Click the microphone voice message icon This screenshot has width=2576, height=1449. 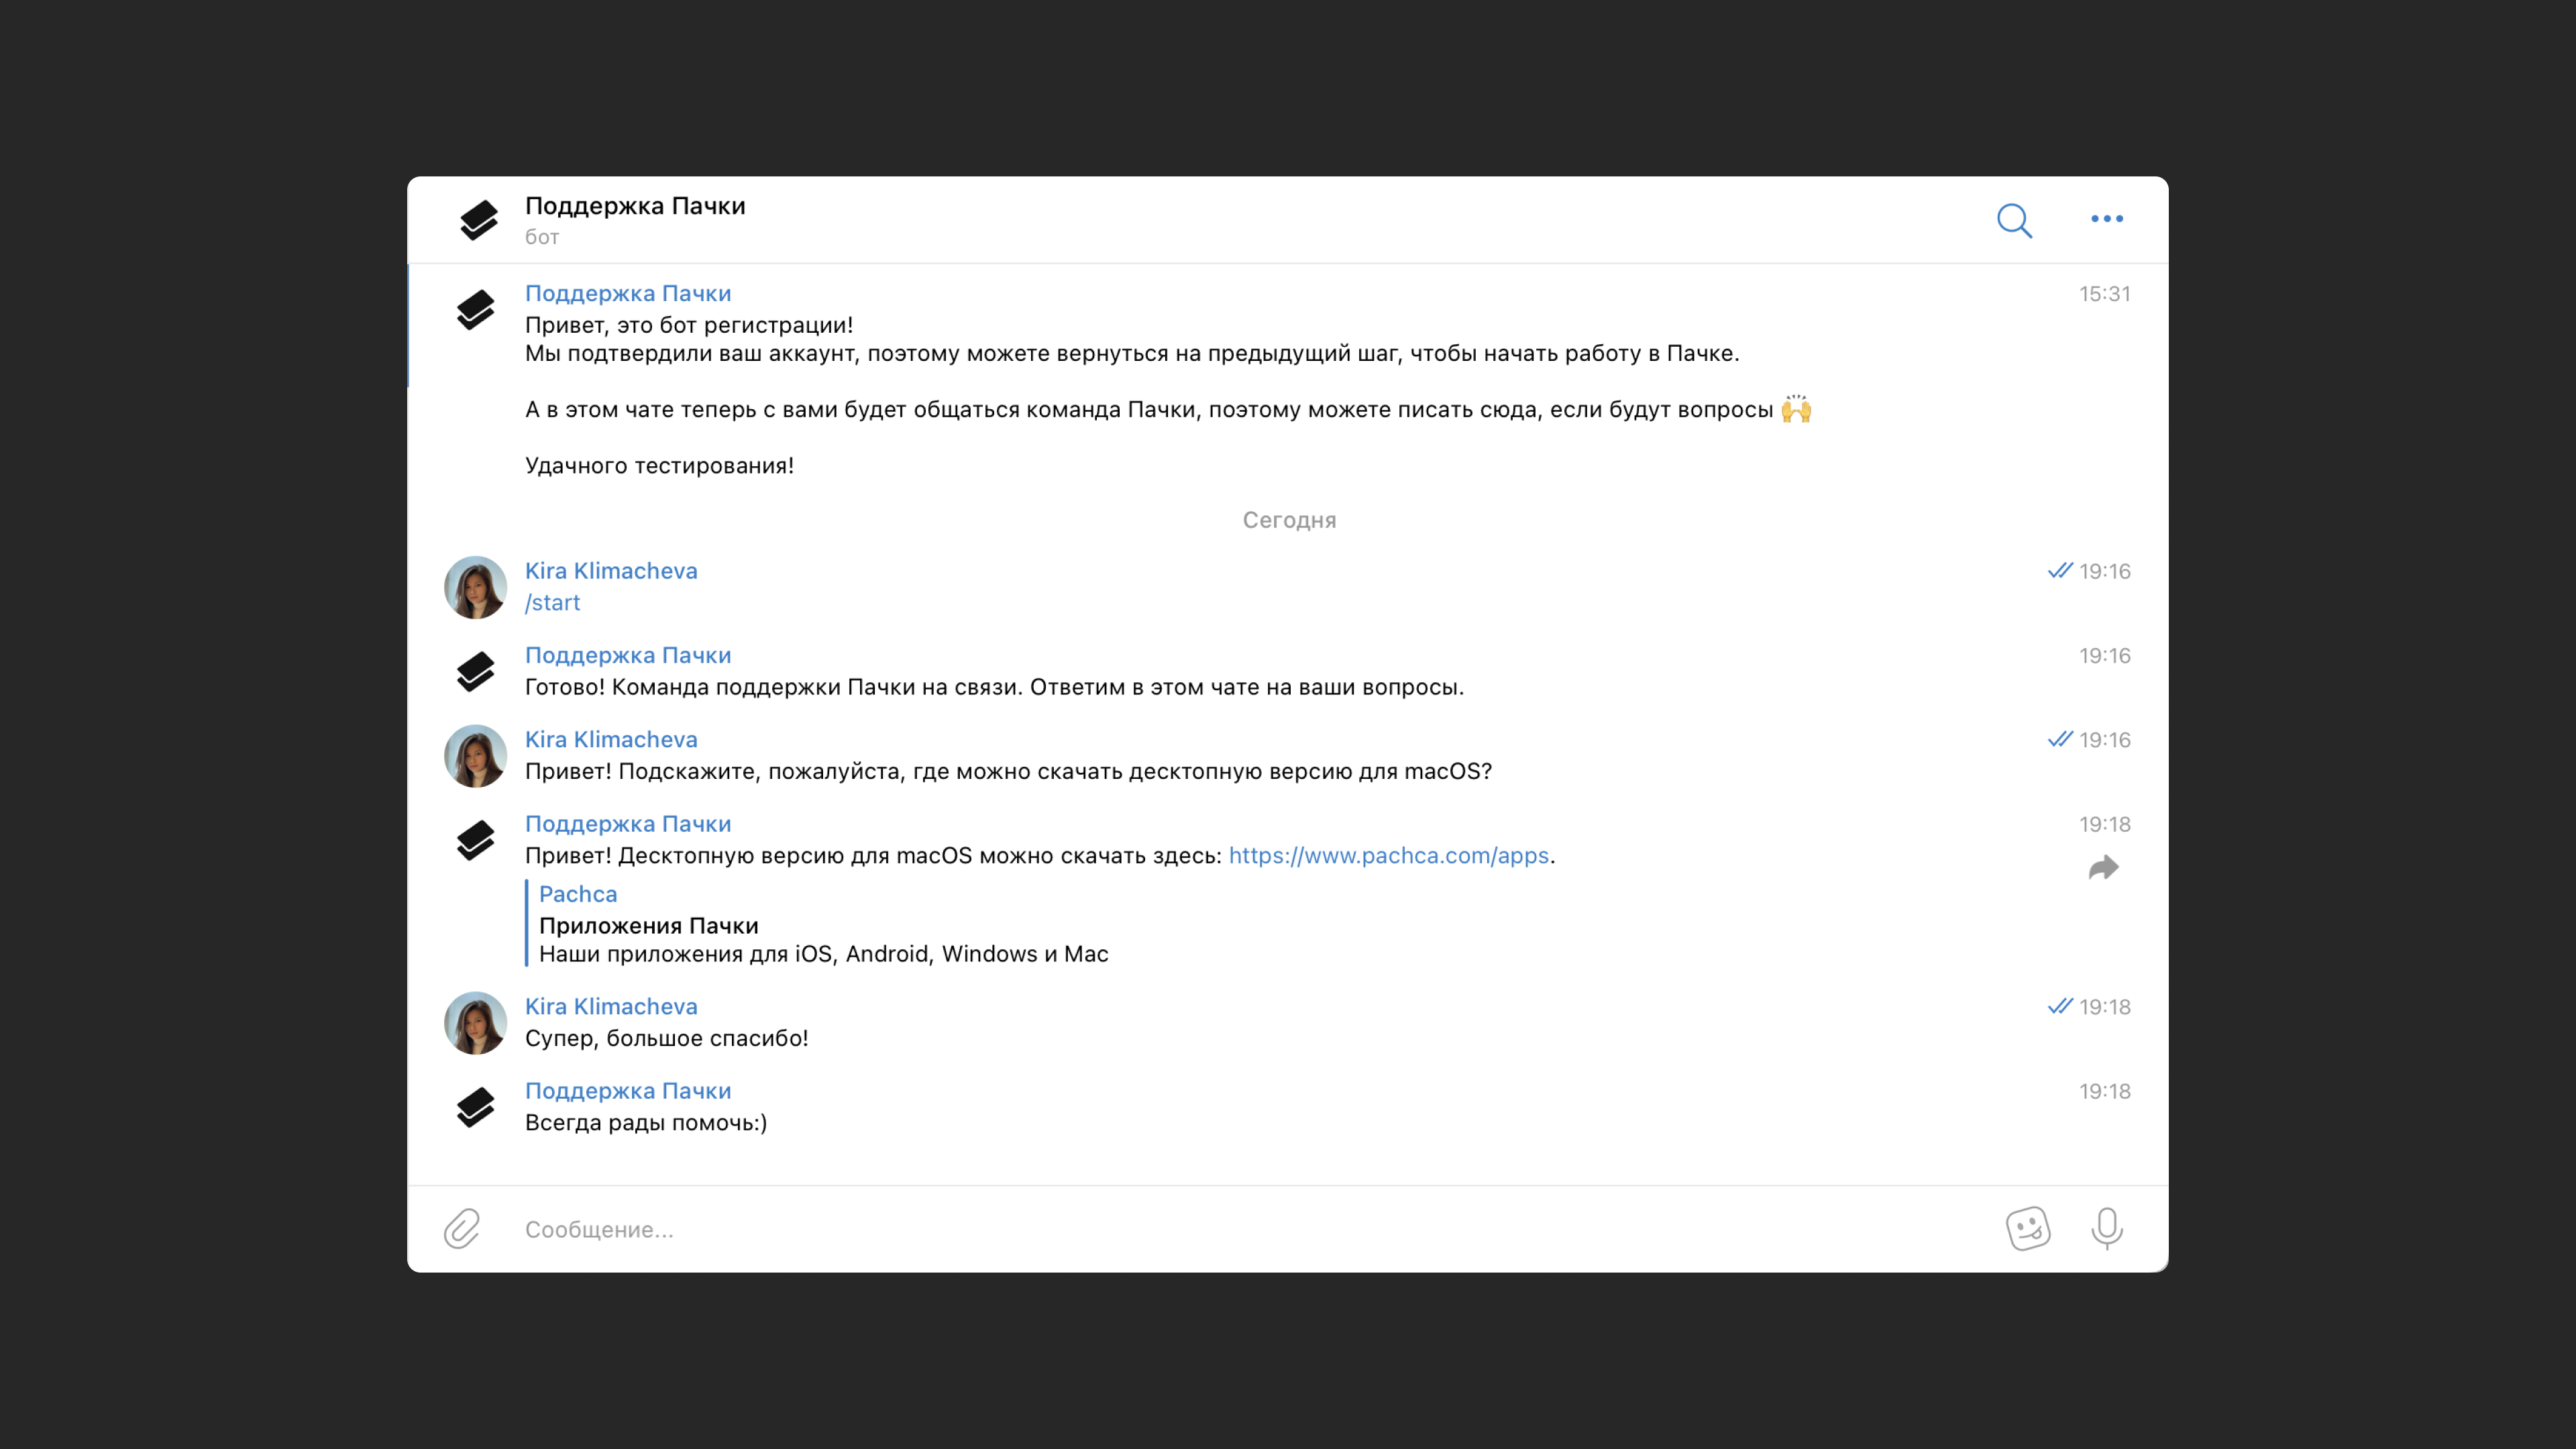tap(2106, 1228)
